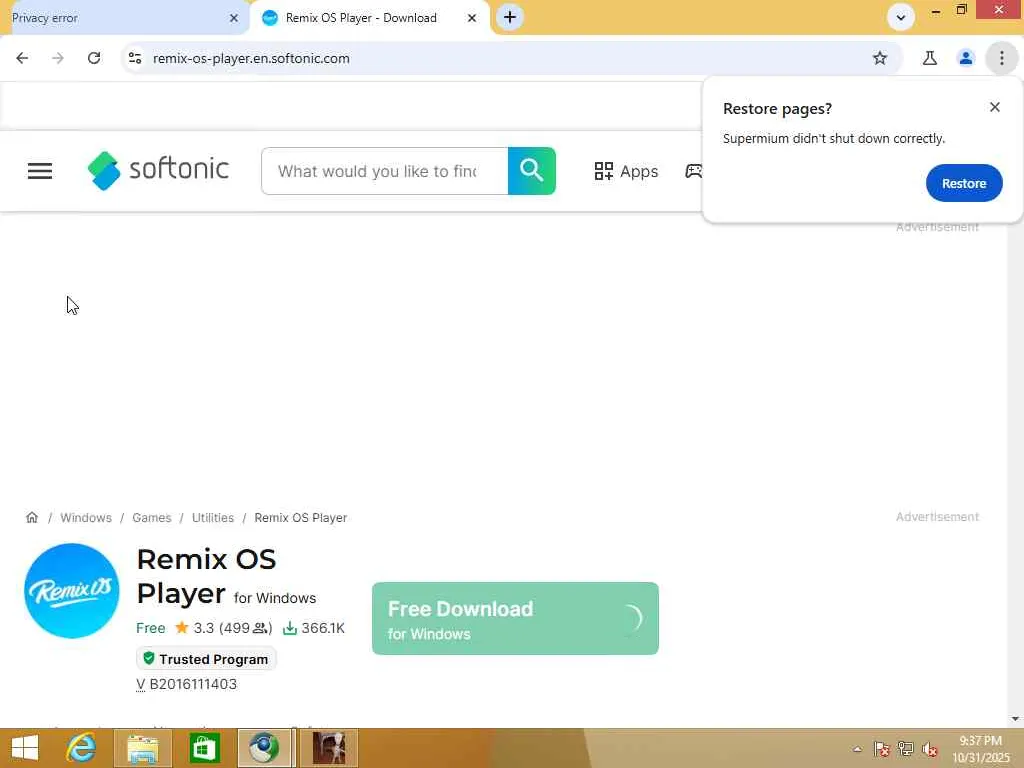1024x768 pixels.
Task: Click the Supermium browser taskbar icon
Action: [264, 748]
